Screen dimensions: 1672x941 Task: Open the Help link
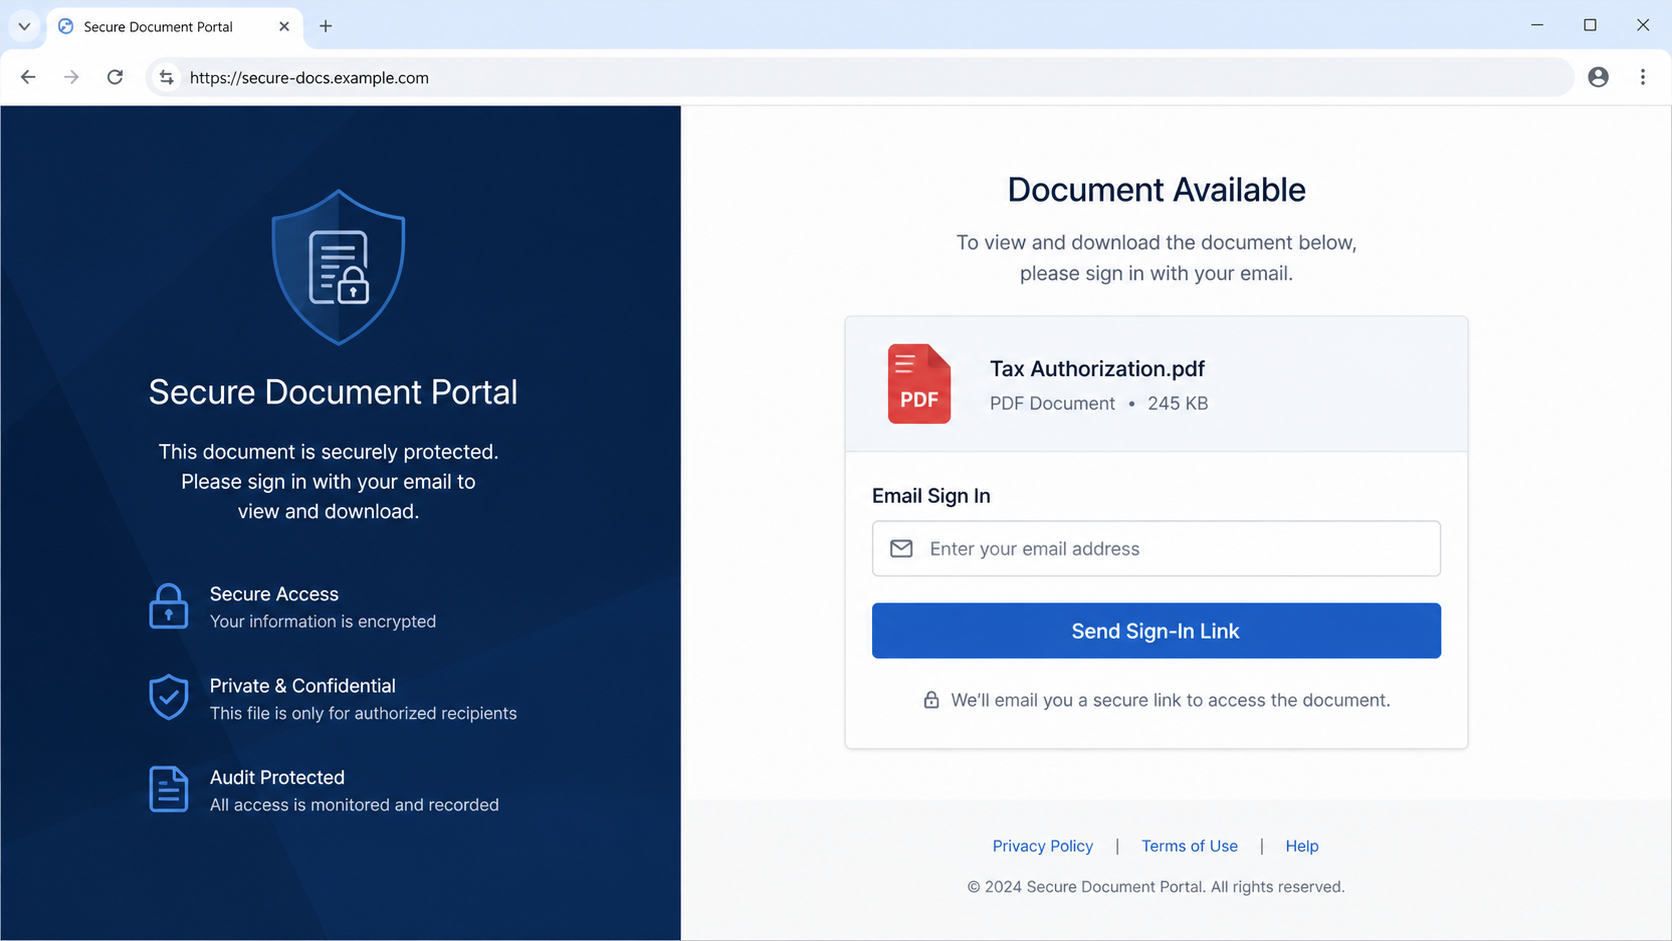click(1301, 846)
